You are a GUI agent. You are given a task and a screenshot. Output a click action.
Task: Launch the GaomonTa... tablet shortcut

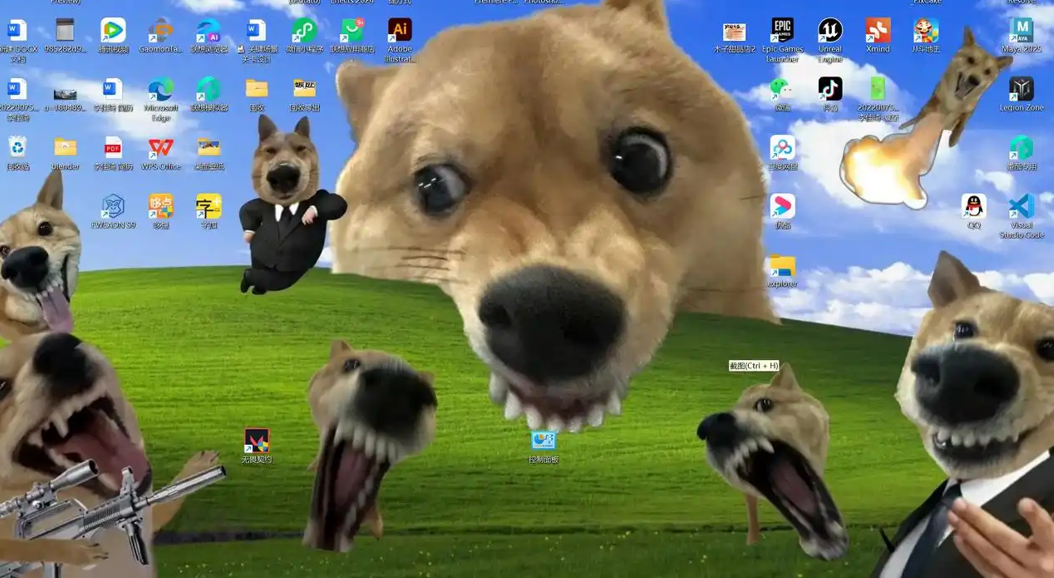coord(161,30)
